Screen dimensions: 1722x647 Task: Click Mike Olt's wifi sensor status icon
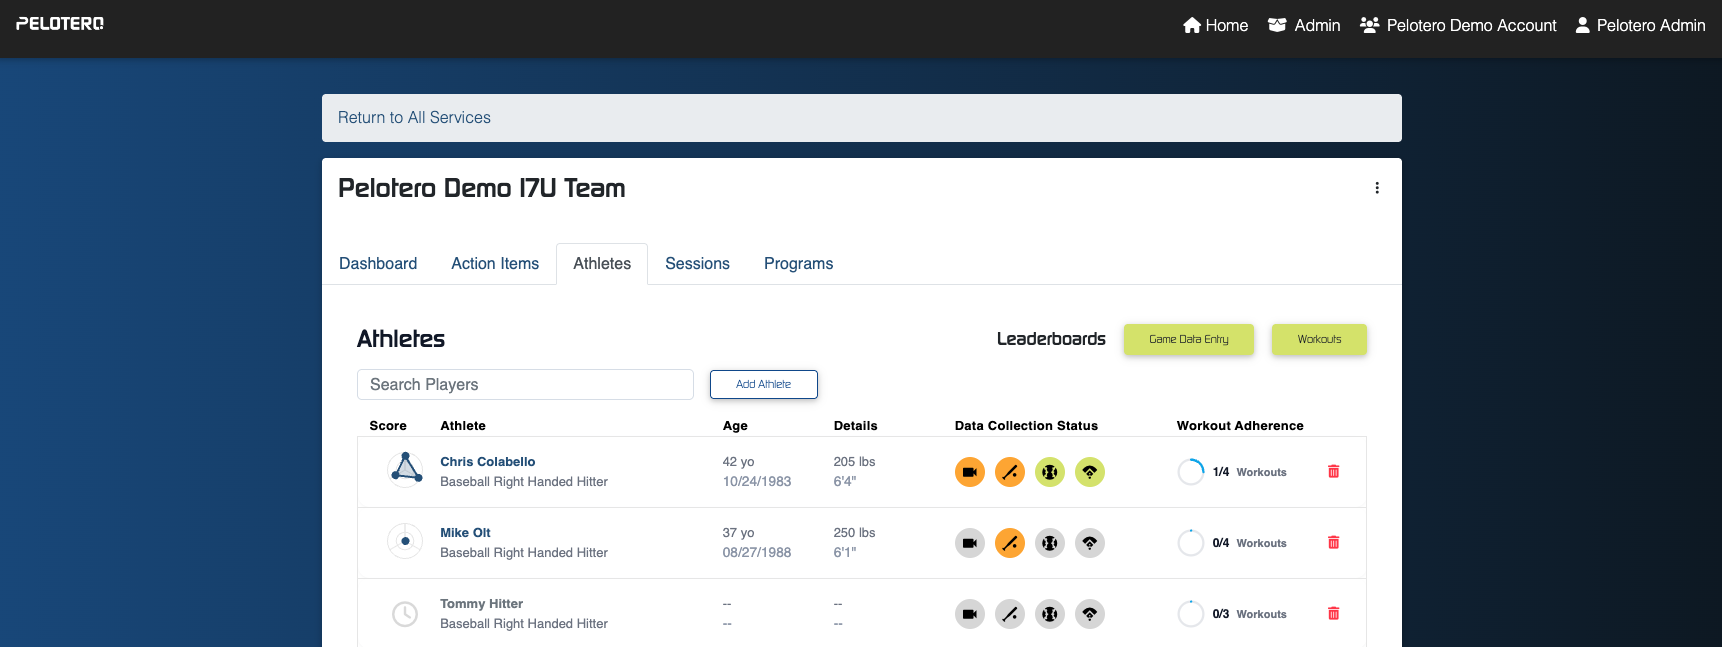click(x=1090, y=543)
